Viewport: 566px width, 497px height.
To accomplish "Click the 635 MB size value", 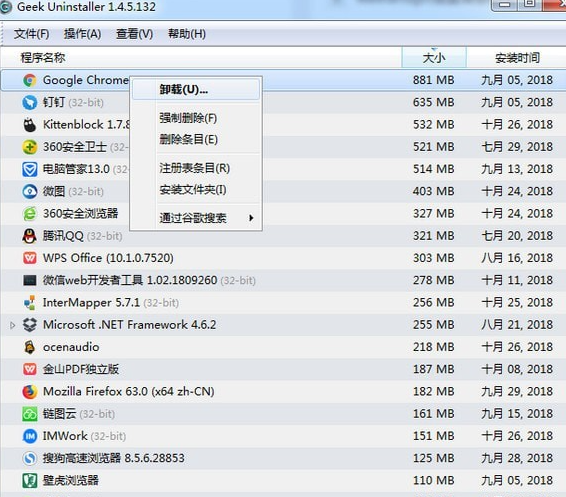I will (434, 103).
